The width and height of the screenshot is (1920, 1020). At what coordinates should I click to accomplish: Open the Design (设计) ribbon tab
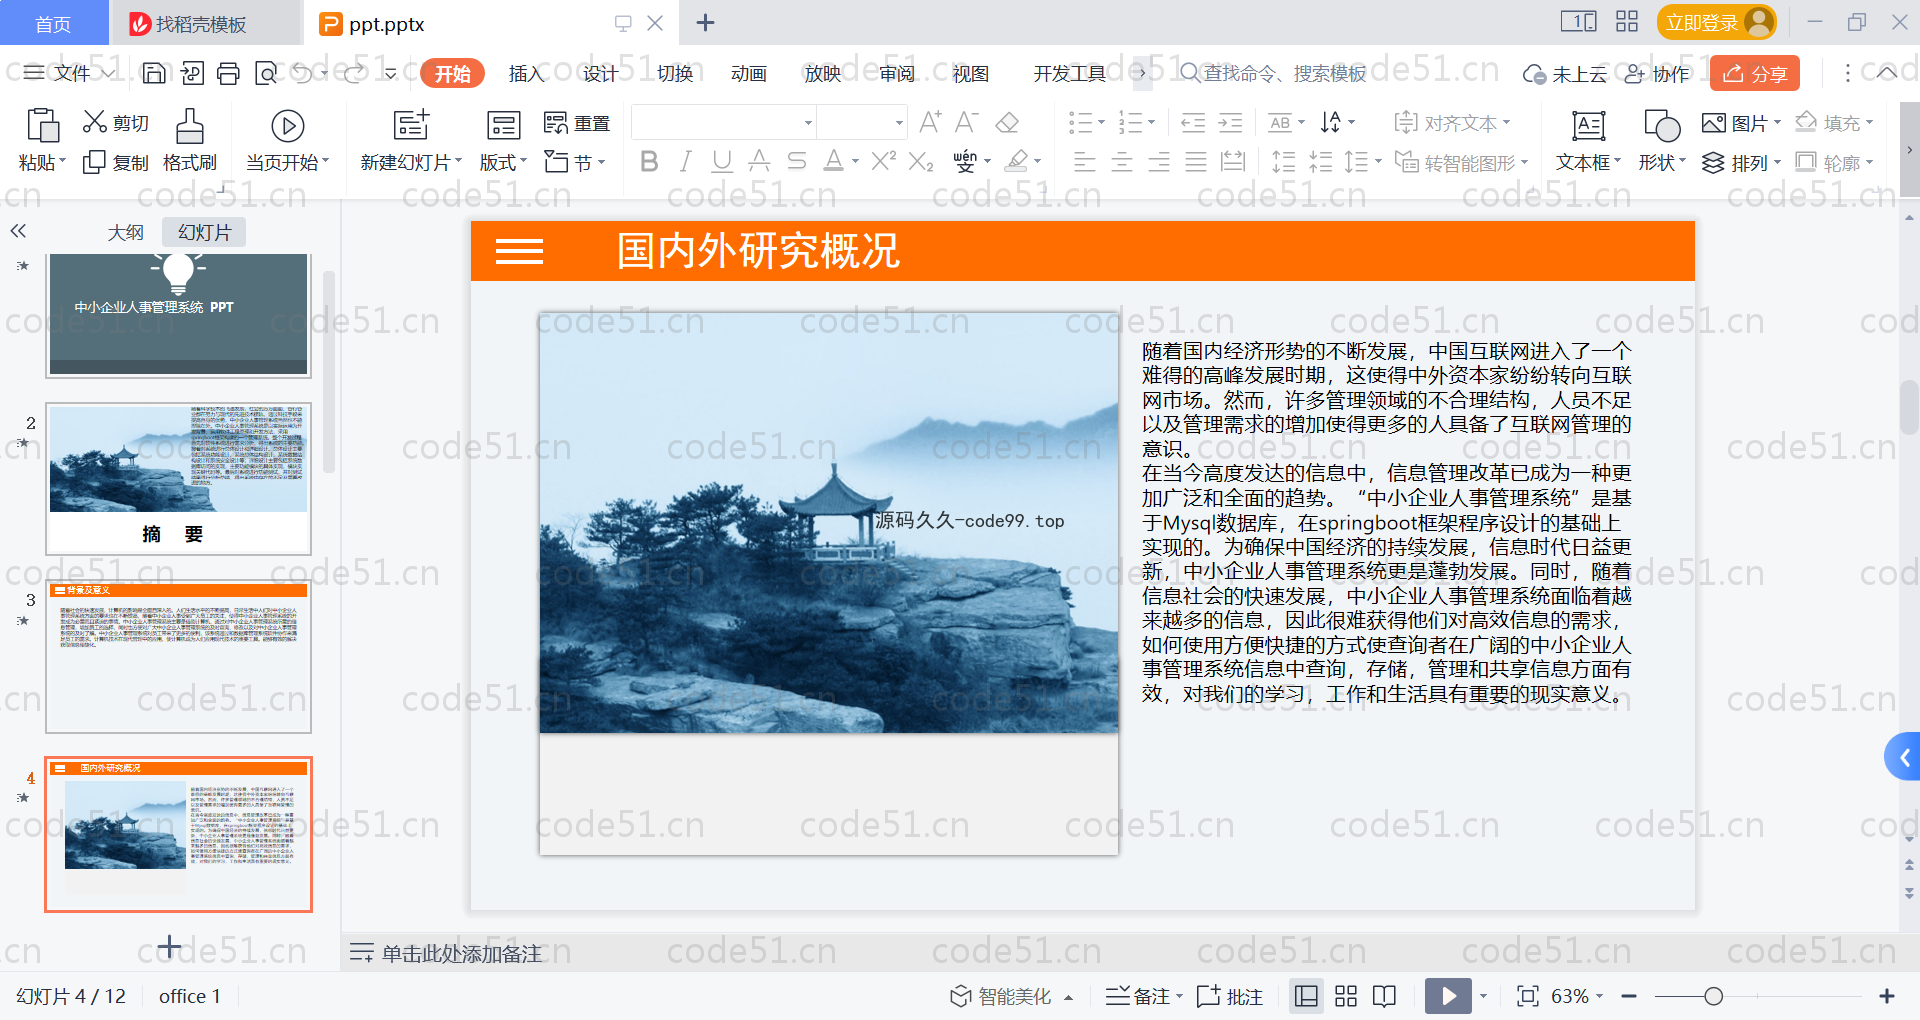600,73
